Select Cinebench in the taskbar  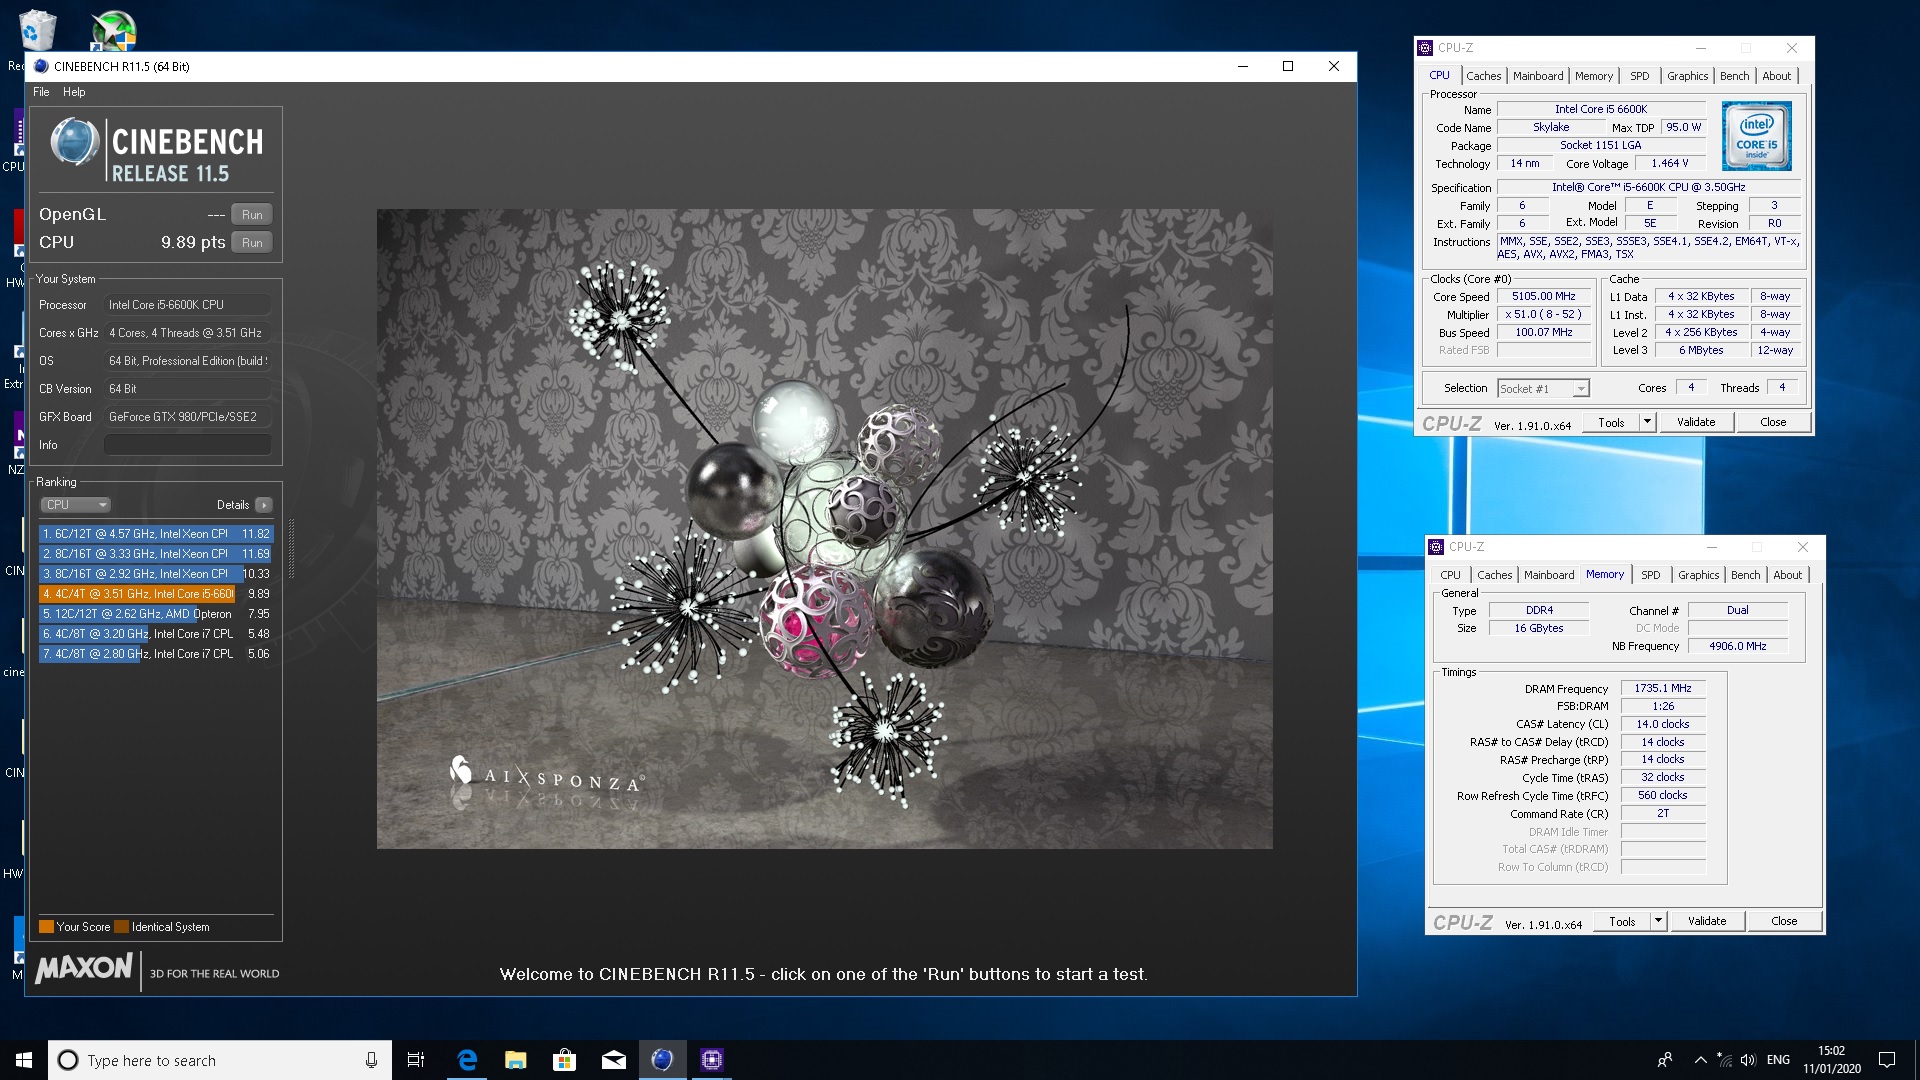[663, 1060]
